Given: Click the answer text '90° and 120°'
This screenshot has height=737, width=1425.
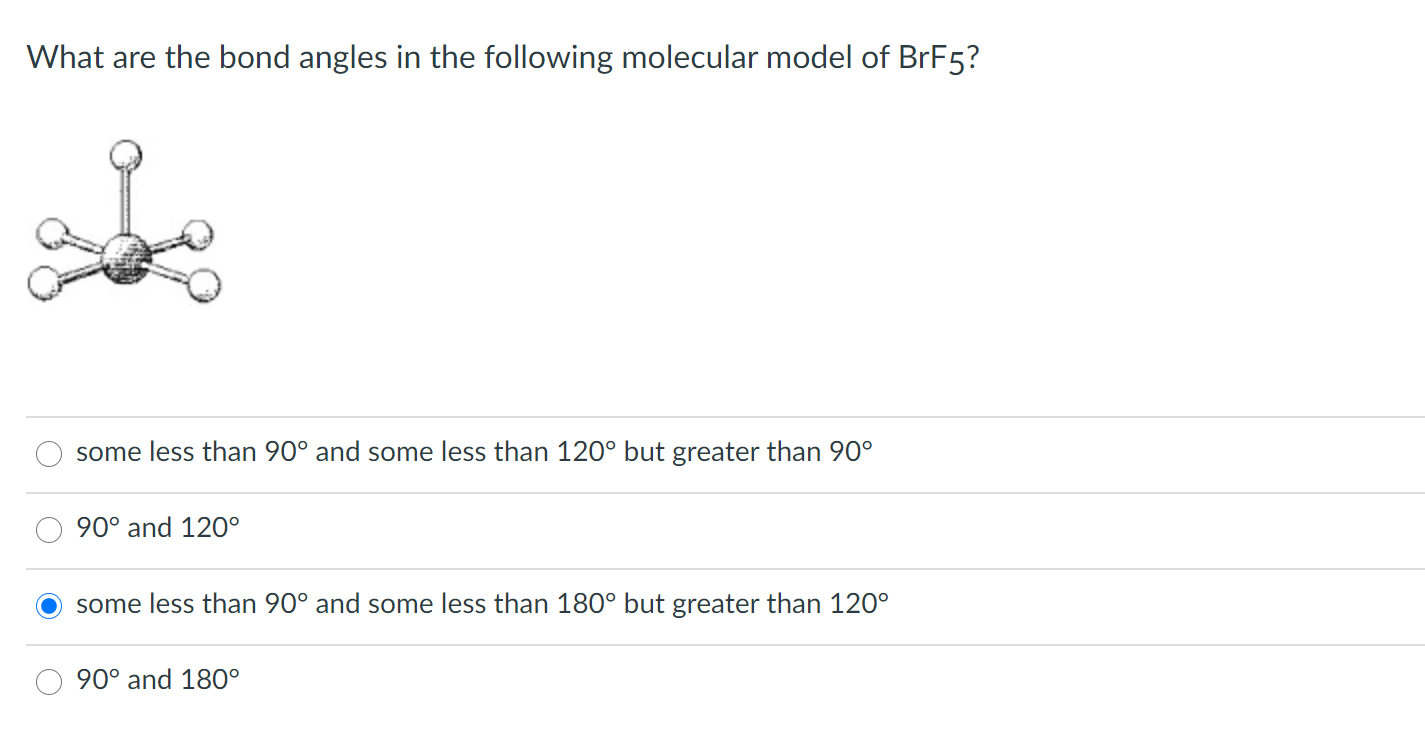Looking at the screenshot, I should pos(158,528).
